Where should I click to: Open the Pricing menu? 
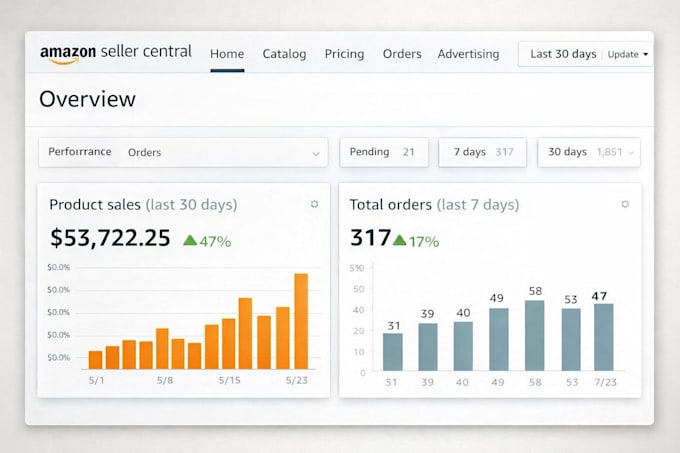(344, 54)
